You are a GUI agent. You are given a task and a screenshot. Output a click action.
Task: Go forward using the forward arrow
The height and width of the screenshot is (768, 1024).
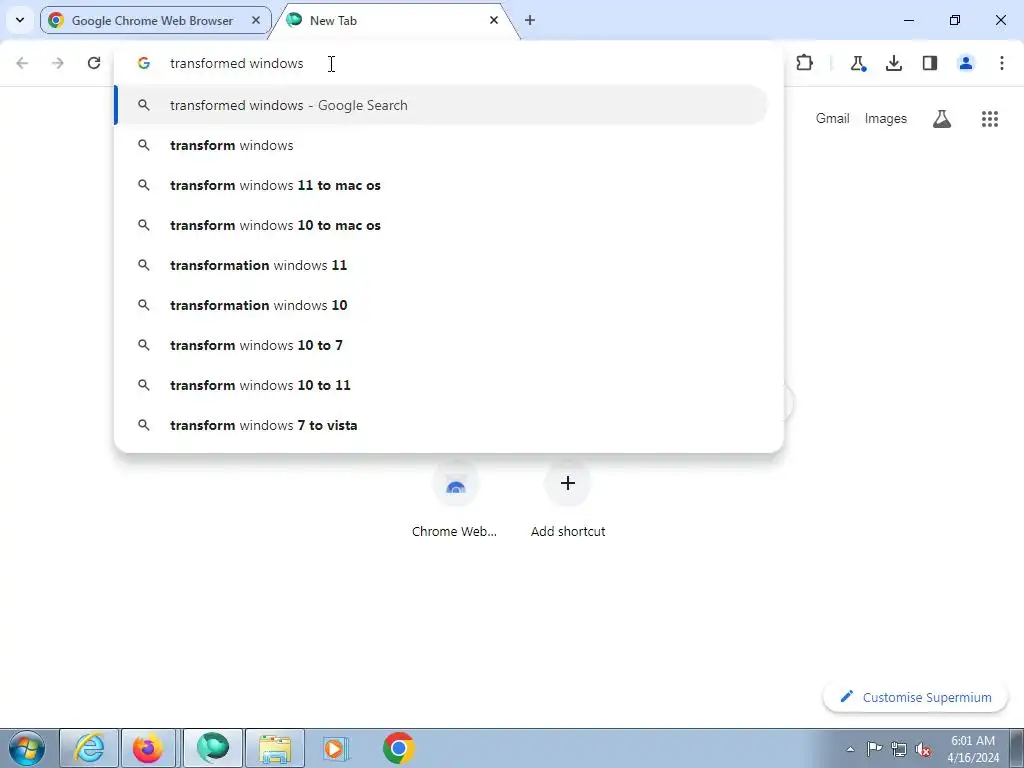(58, 63)
